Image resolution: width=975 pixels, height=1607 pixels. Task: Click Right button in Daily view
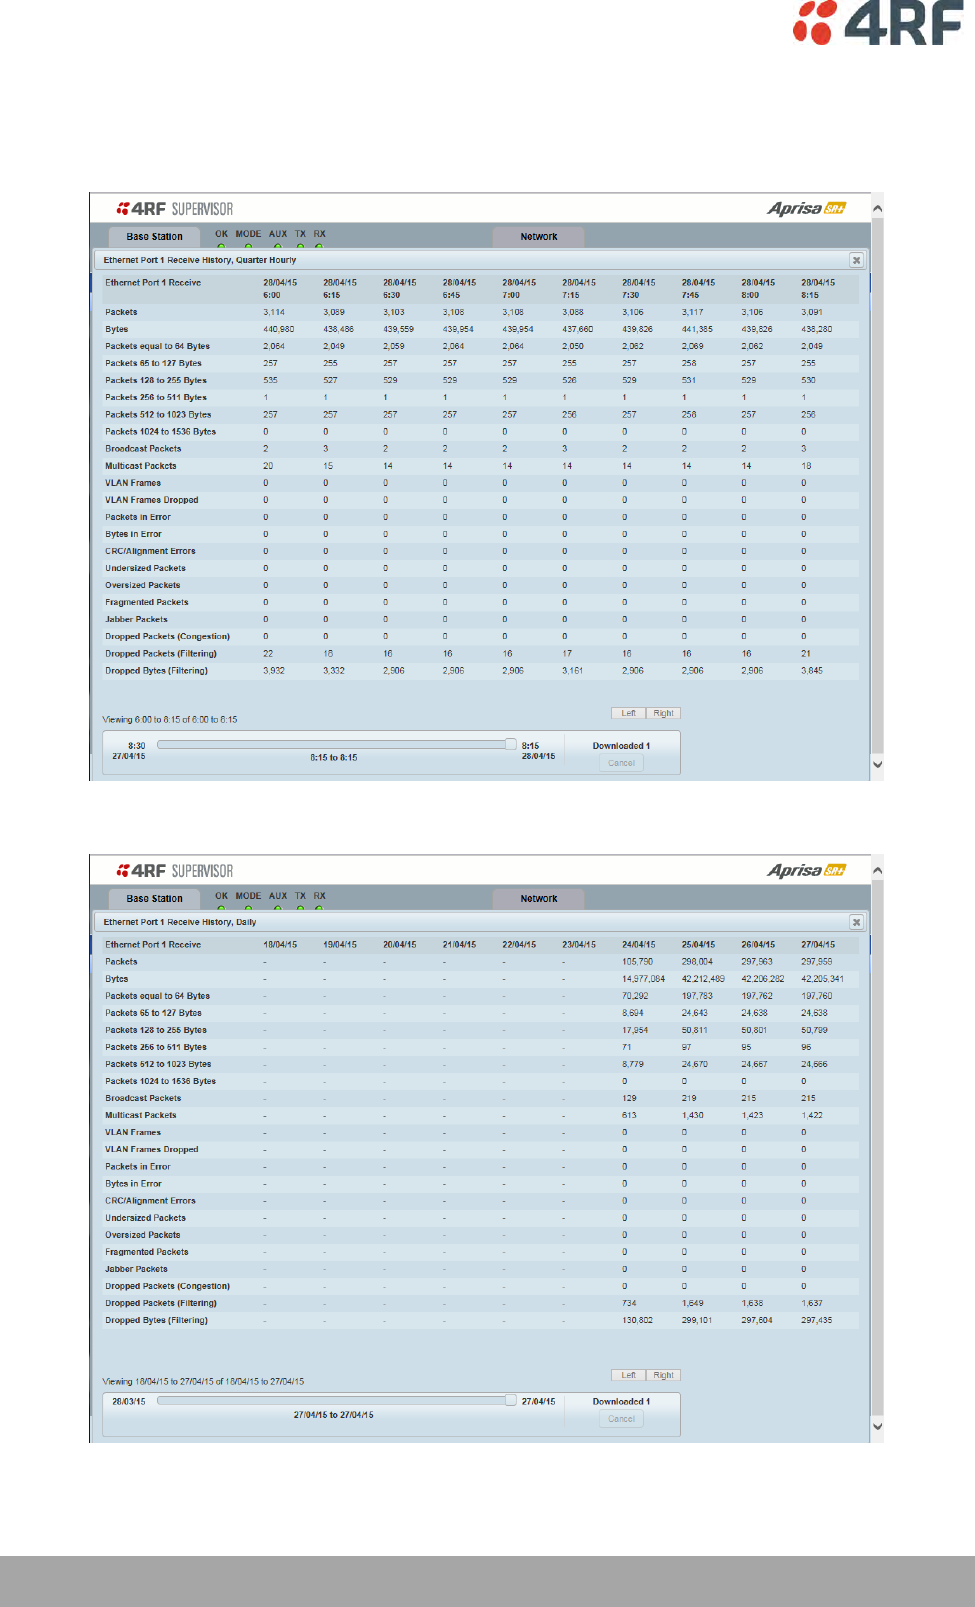coord(663,1375)
